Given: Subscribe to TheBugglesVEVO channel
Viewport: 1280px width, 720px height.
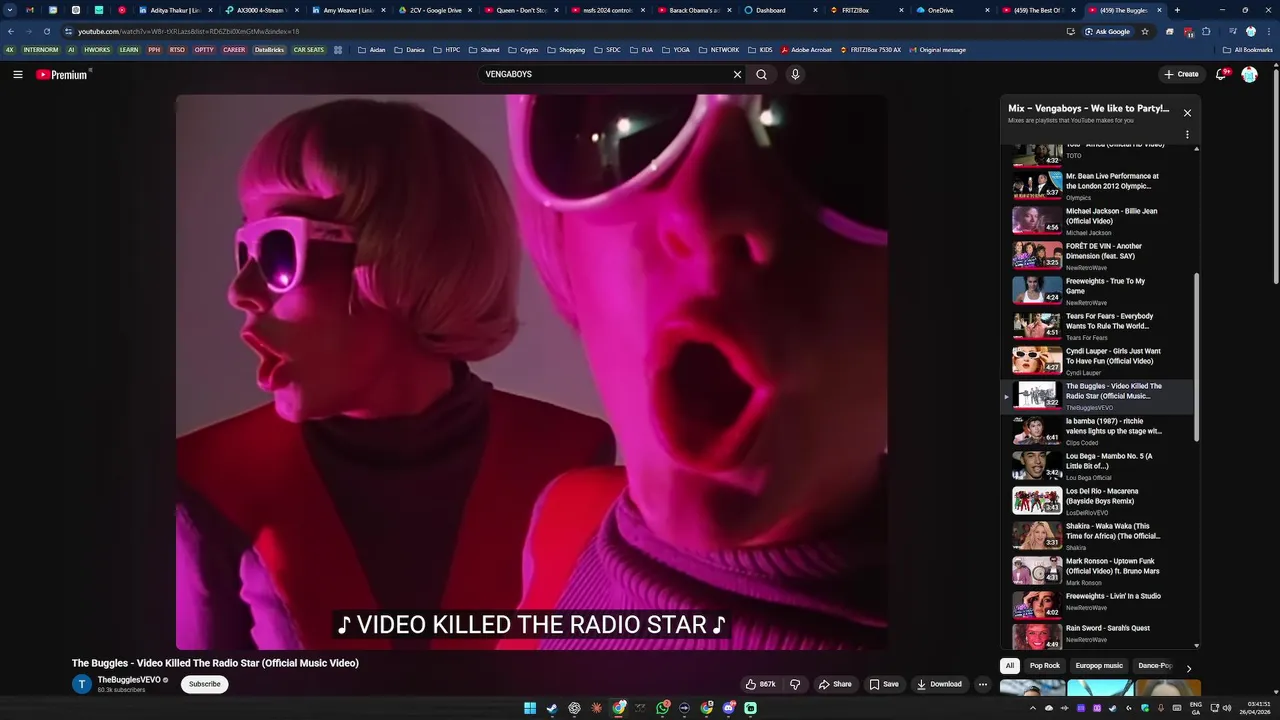Looking at the screenshot, I should point(205,684).
